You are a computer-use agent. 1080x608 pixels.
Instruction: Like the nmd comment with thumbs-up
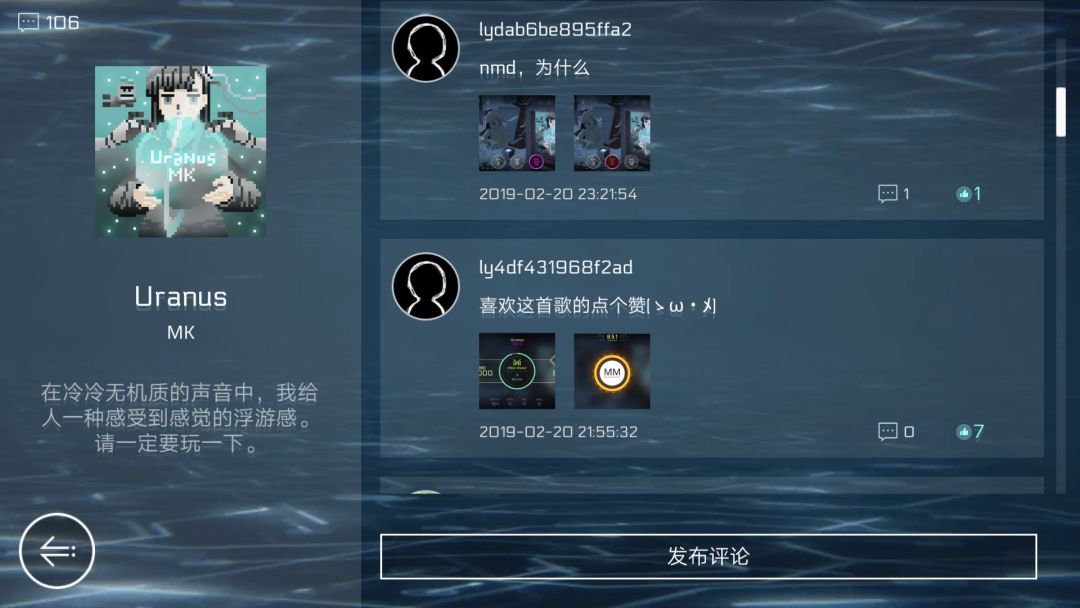[x=963, y=194]
